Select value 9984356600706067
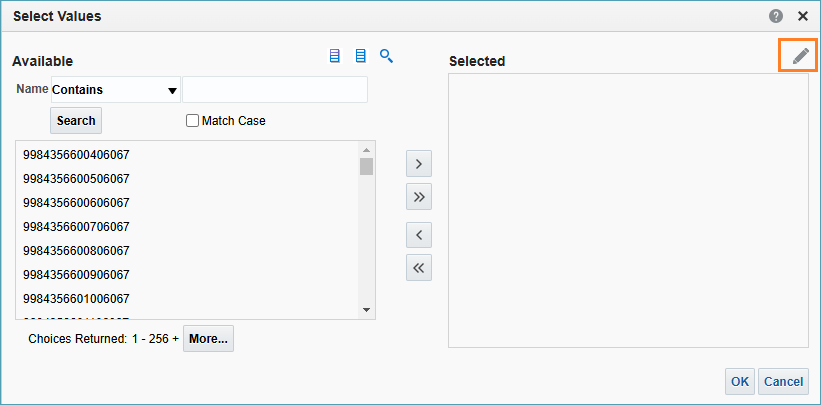 (76, 227)
